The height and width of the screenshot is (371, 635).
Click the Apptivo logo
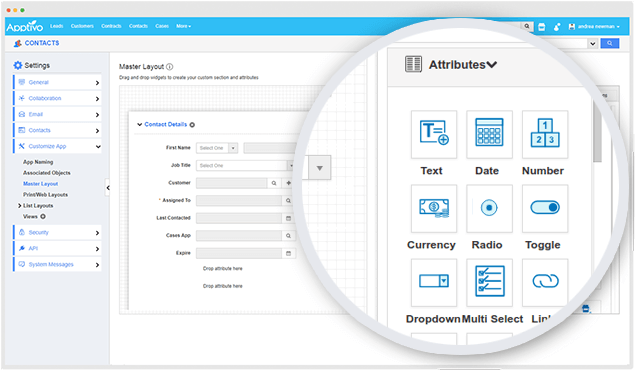[x=25, y=26]
